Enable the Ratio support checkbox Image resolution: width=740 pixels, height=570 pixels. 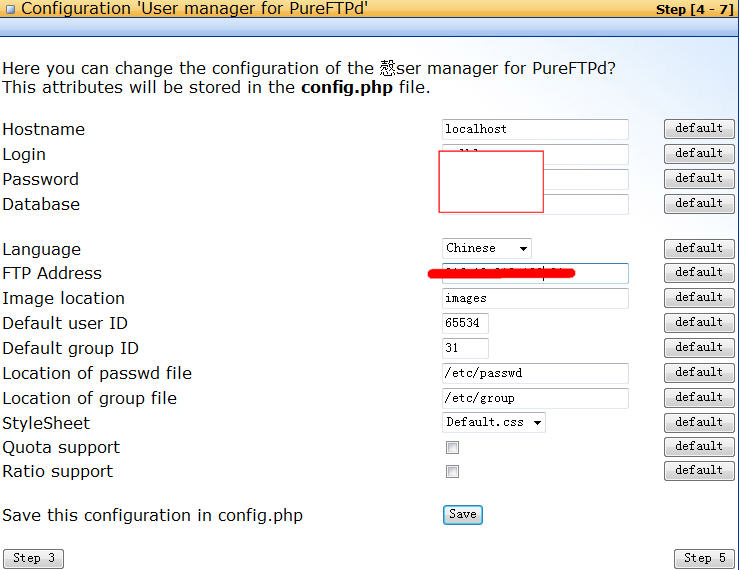(x=453, y=471)
